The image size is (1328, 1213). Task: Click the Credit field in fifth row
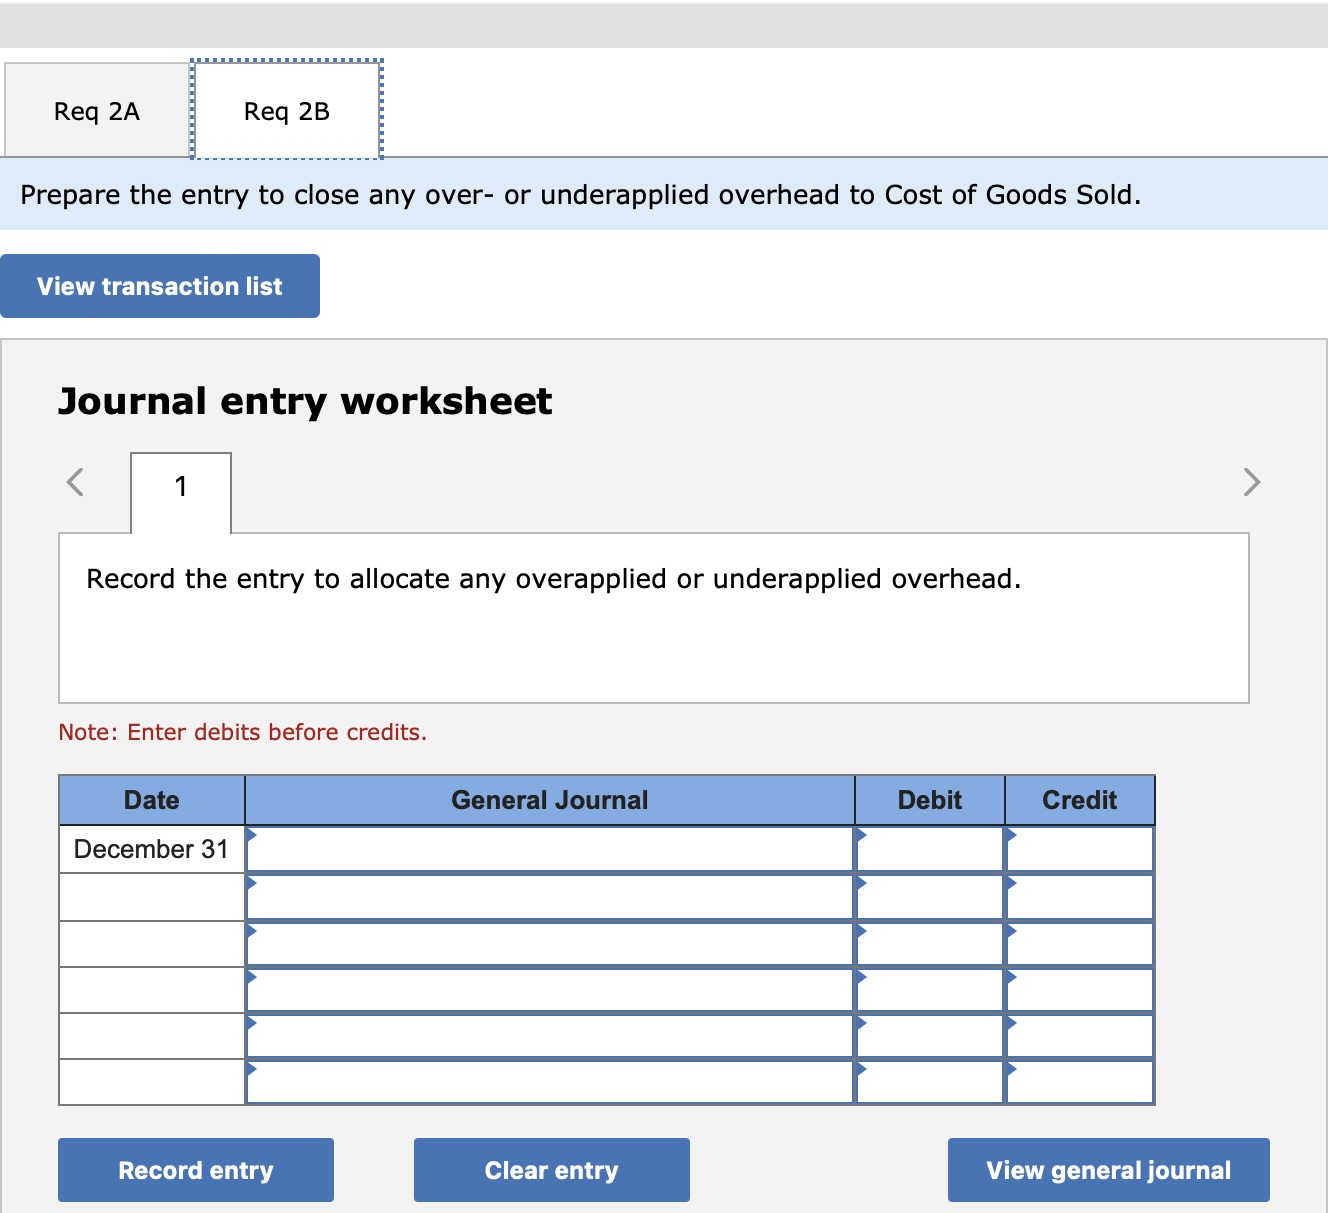pos(1080,1036)
